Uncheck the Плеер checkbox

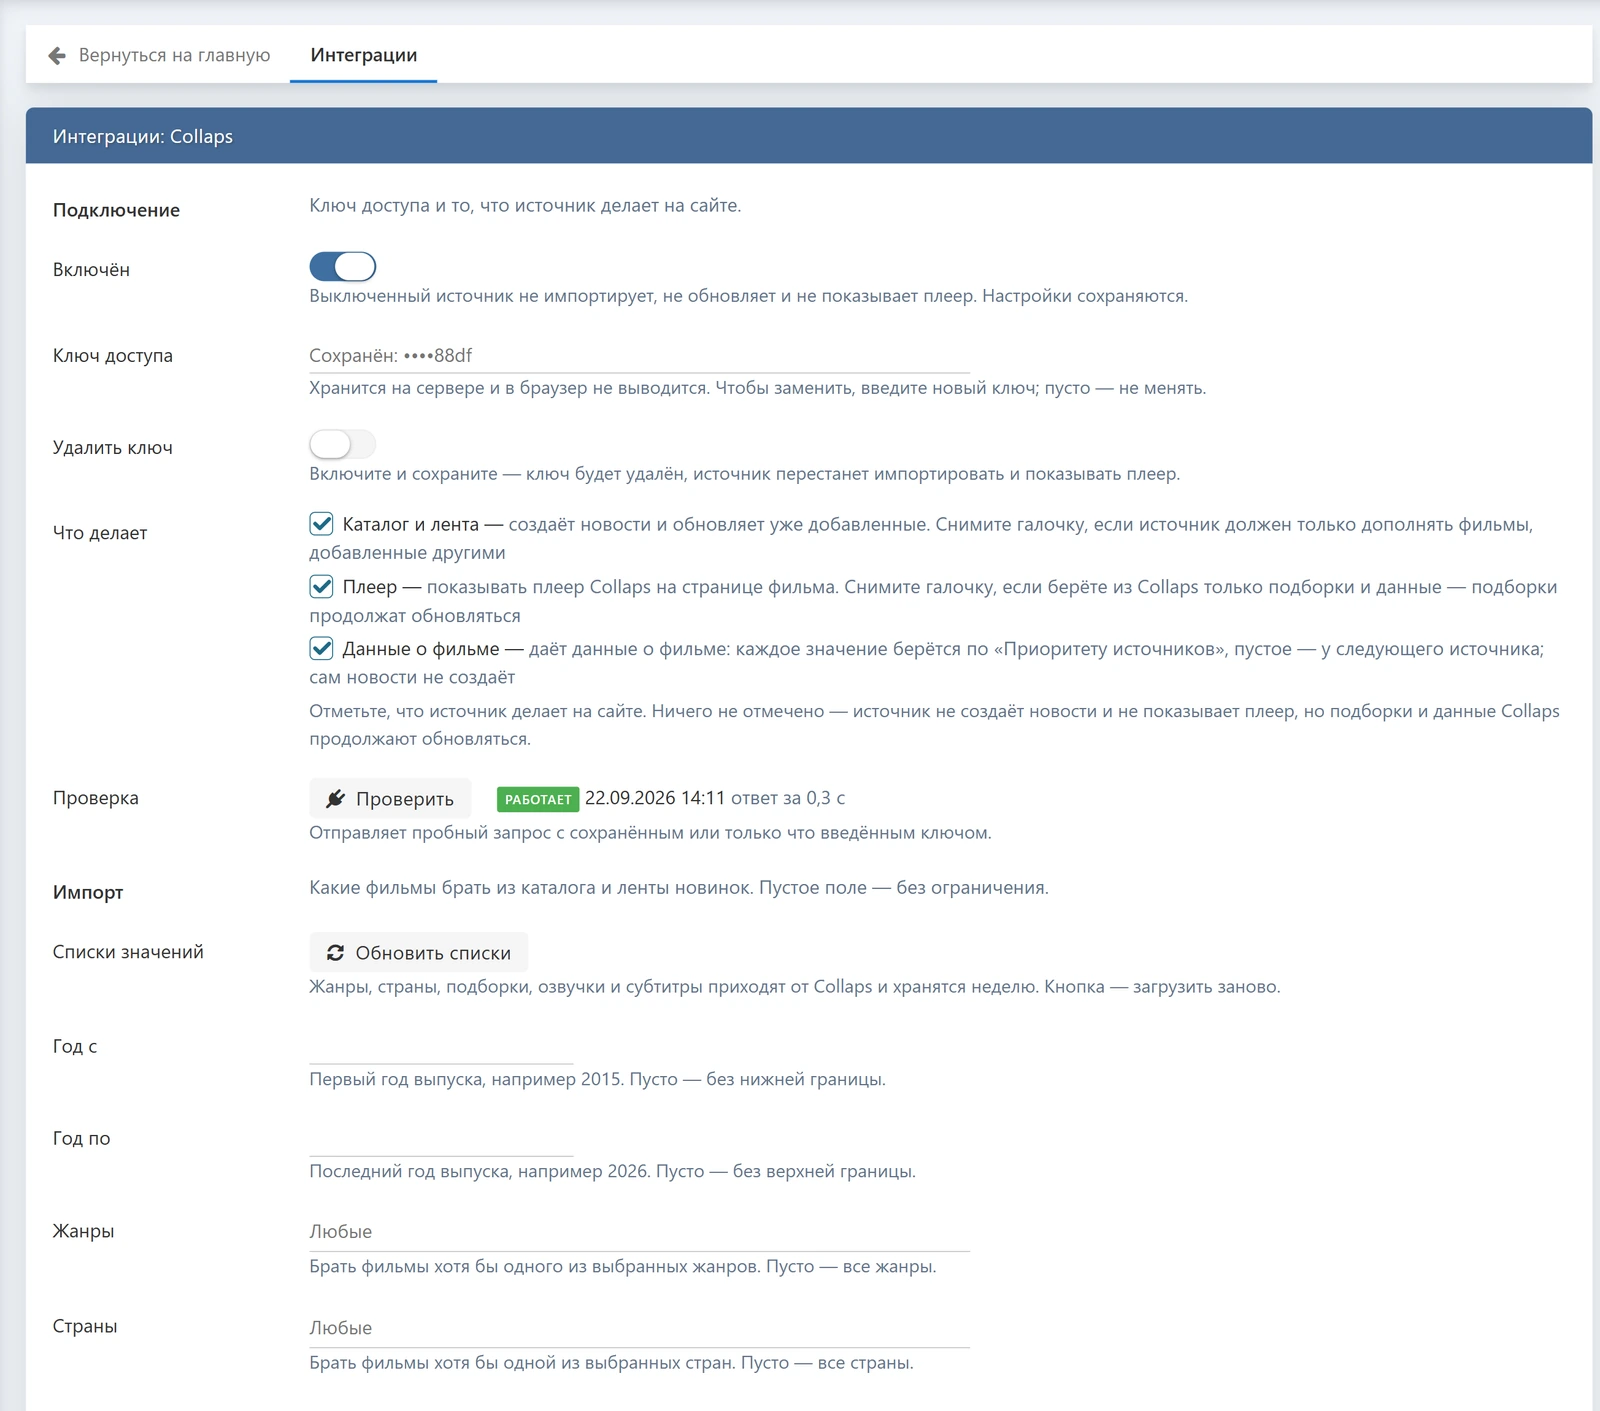tap(321, 587)
